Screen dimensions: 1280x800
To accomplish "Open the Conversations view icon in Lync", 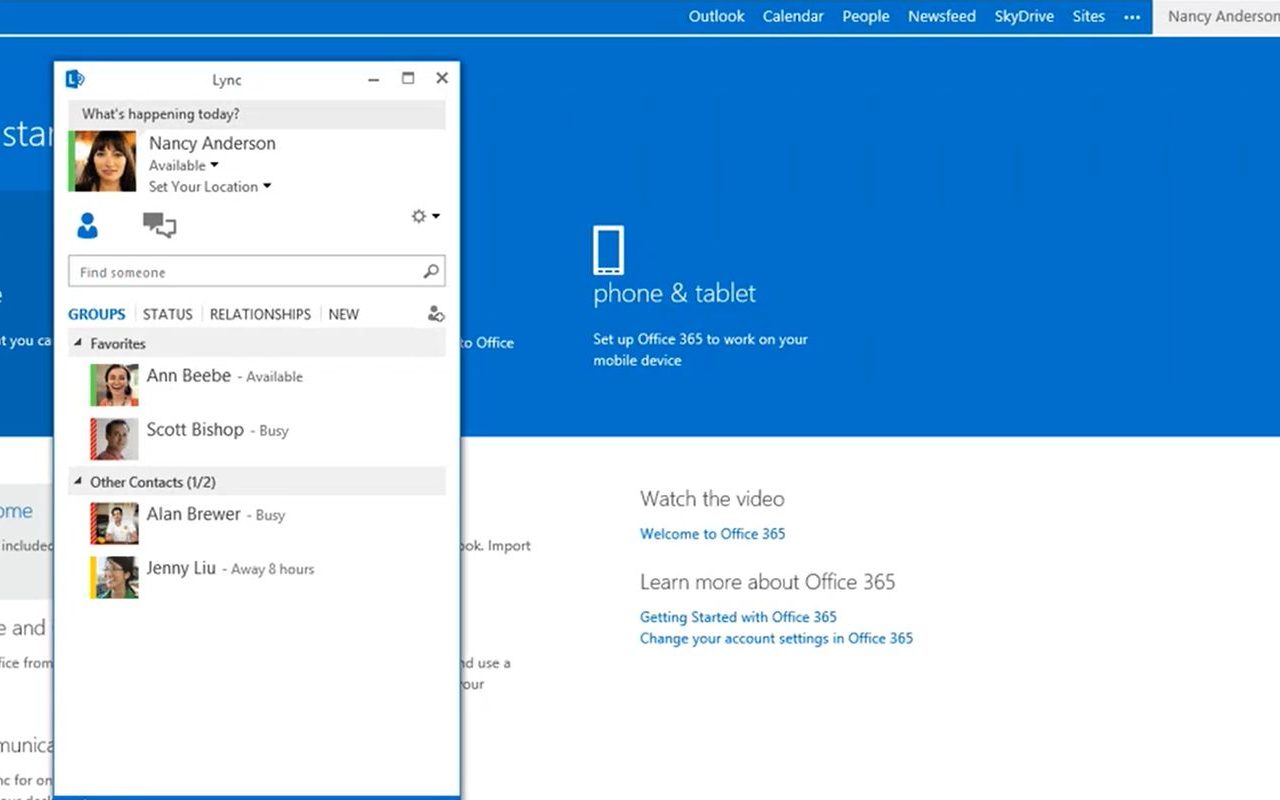I will [x=159, y=225].
